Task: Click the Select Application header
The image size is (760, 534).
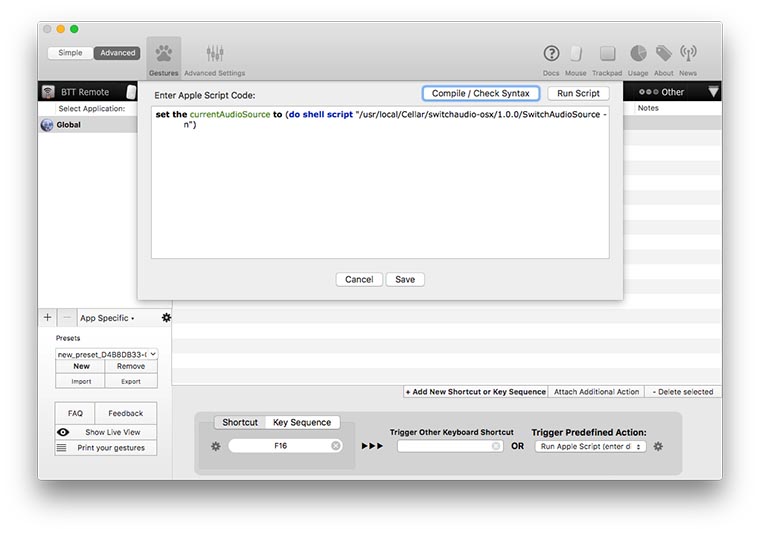Action: click(x=92, y=109)
